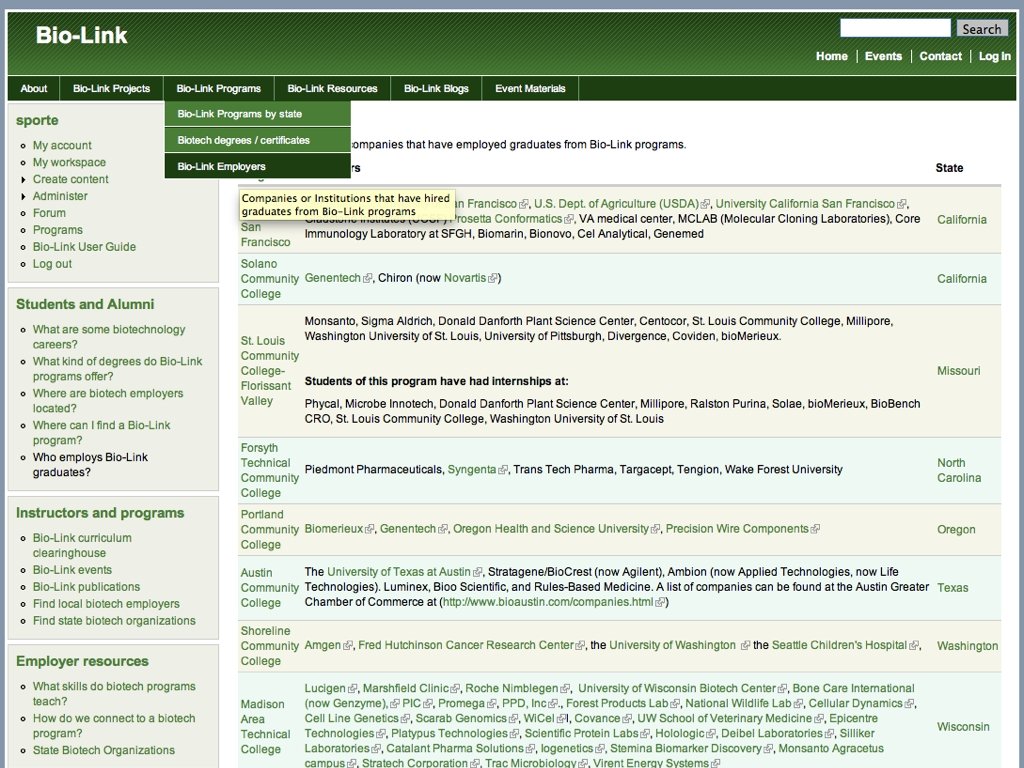The width and height of the screenshot is (1024, 768).
Task: Open Austin Community College link
Action: tap(269, 588)
